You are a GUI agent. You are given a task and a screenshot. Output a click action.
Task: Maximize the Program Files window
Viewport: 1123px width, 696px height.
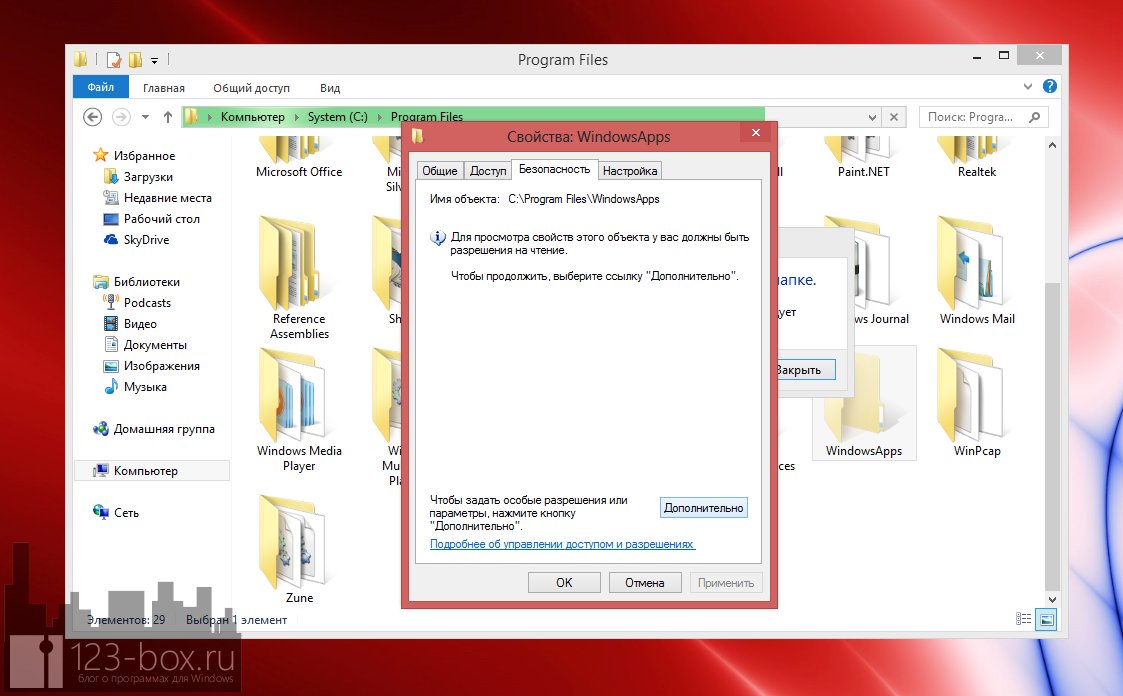click(1003, 56)
